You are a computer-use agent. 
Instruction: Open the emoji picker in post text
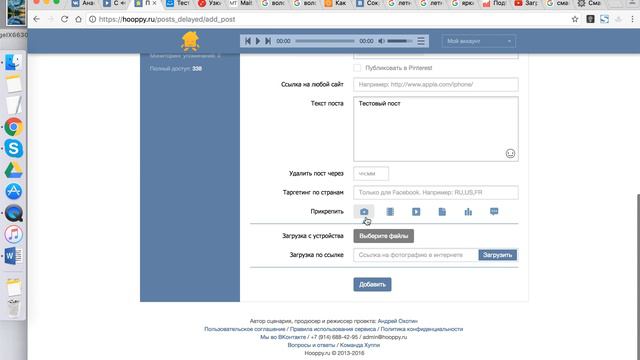tap(510, 153)
